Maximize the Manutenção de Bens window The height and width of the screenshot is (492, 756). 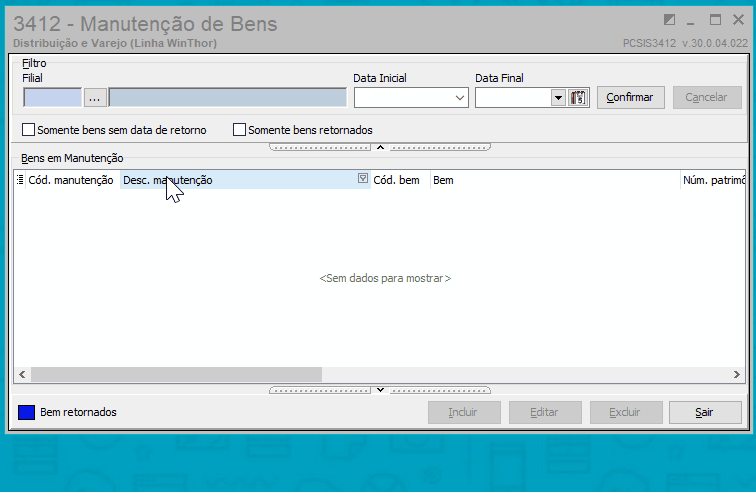pos(715,20)
